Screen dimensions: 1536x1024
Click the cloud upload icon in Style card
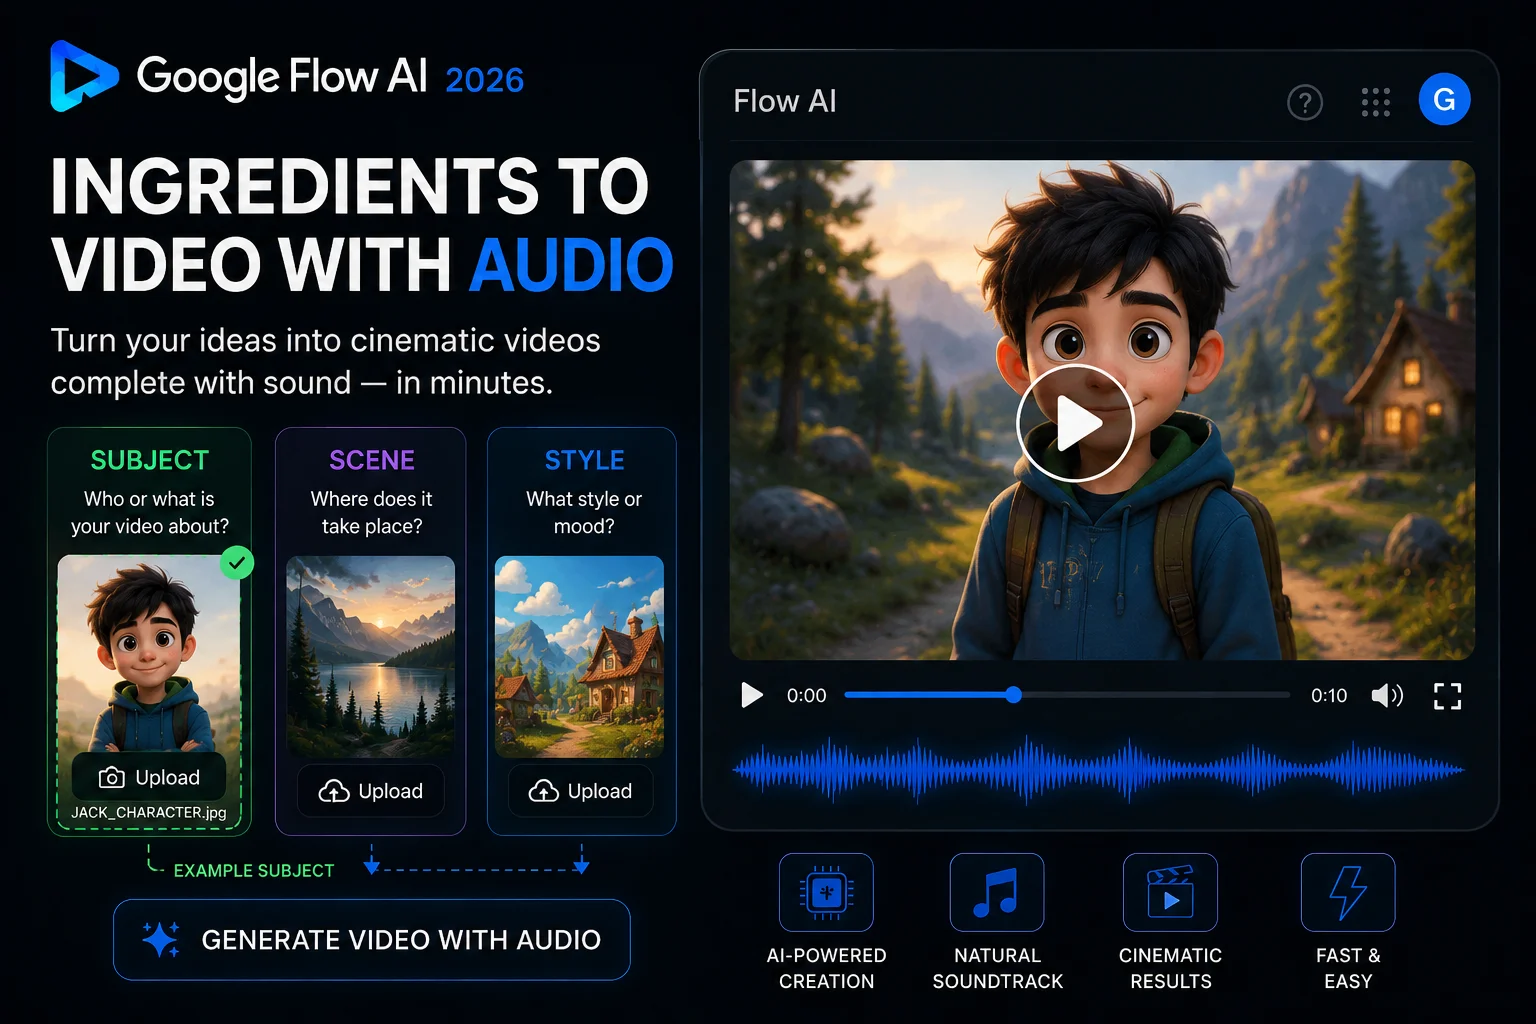[x=543, y=792]
